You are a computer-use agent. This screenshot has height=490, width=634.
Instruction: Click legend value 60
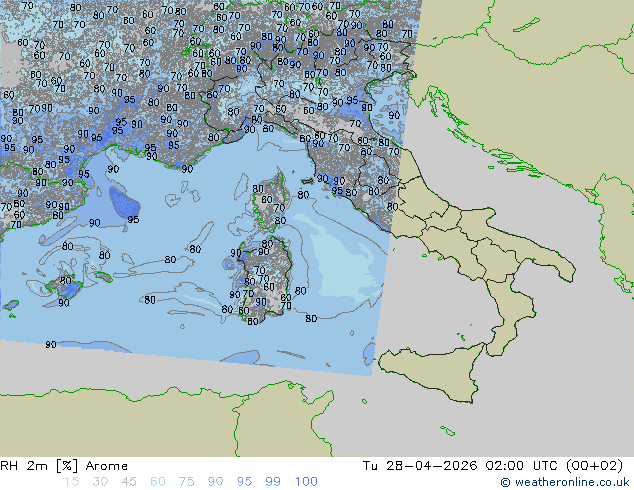(x=158, y=482)
